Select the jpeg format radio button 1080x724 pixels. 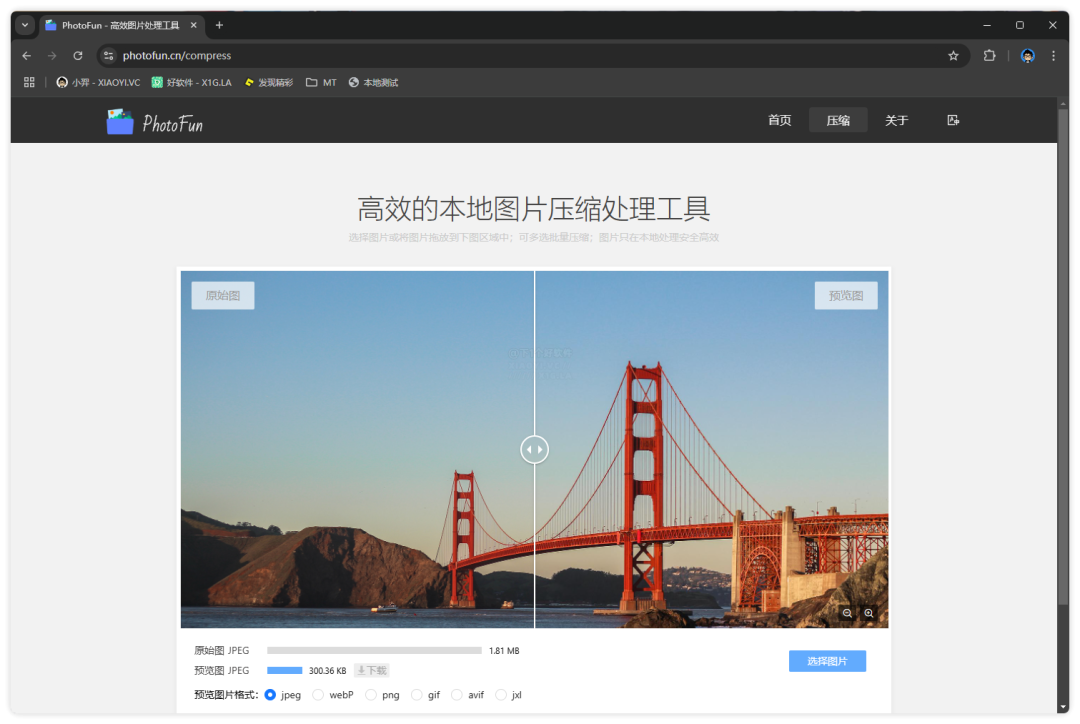pyautogui.click(x=270, y=695)
